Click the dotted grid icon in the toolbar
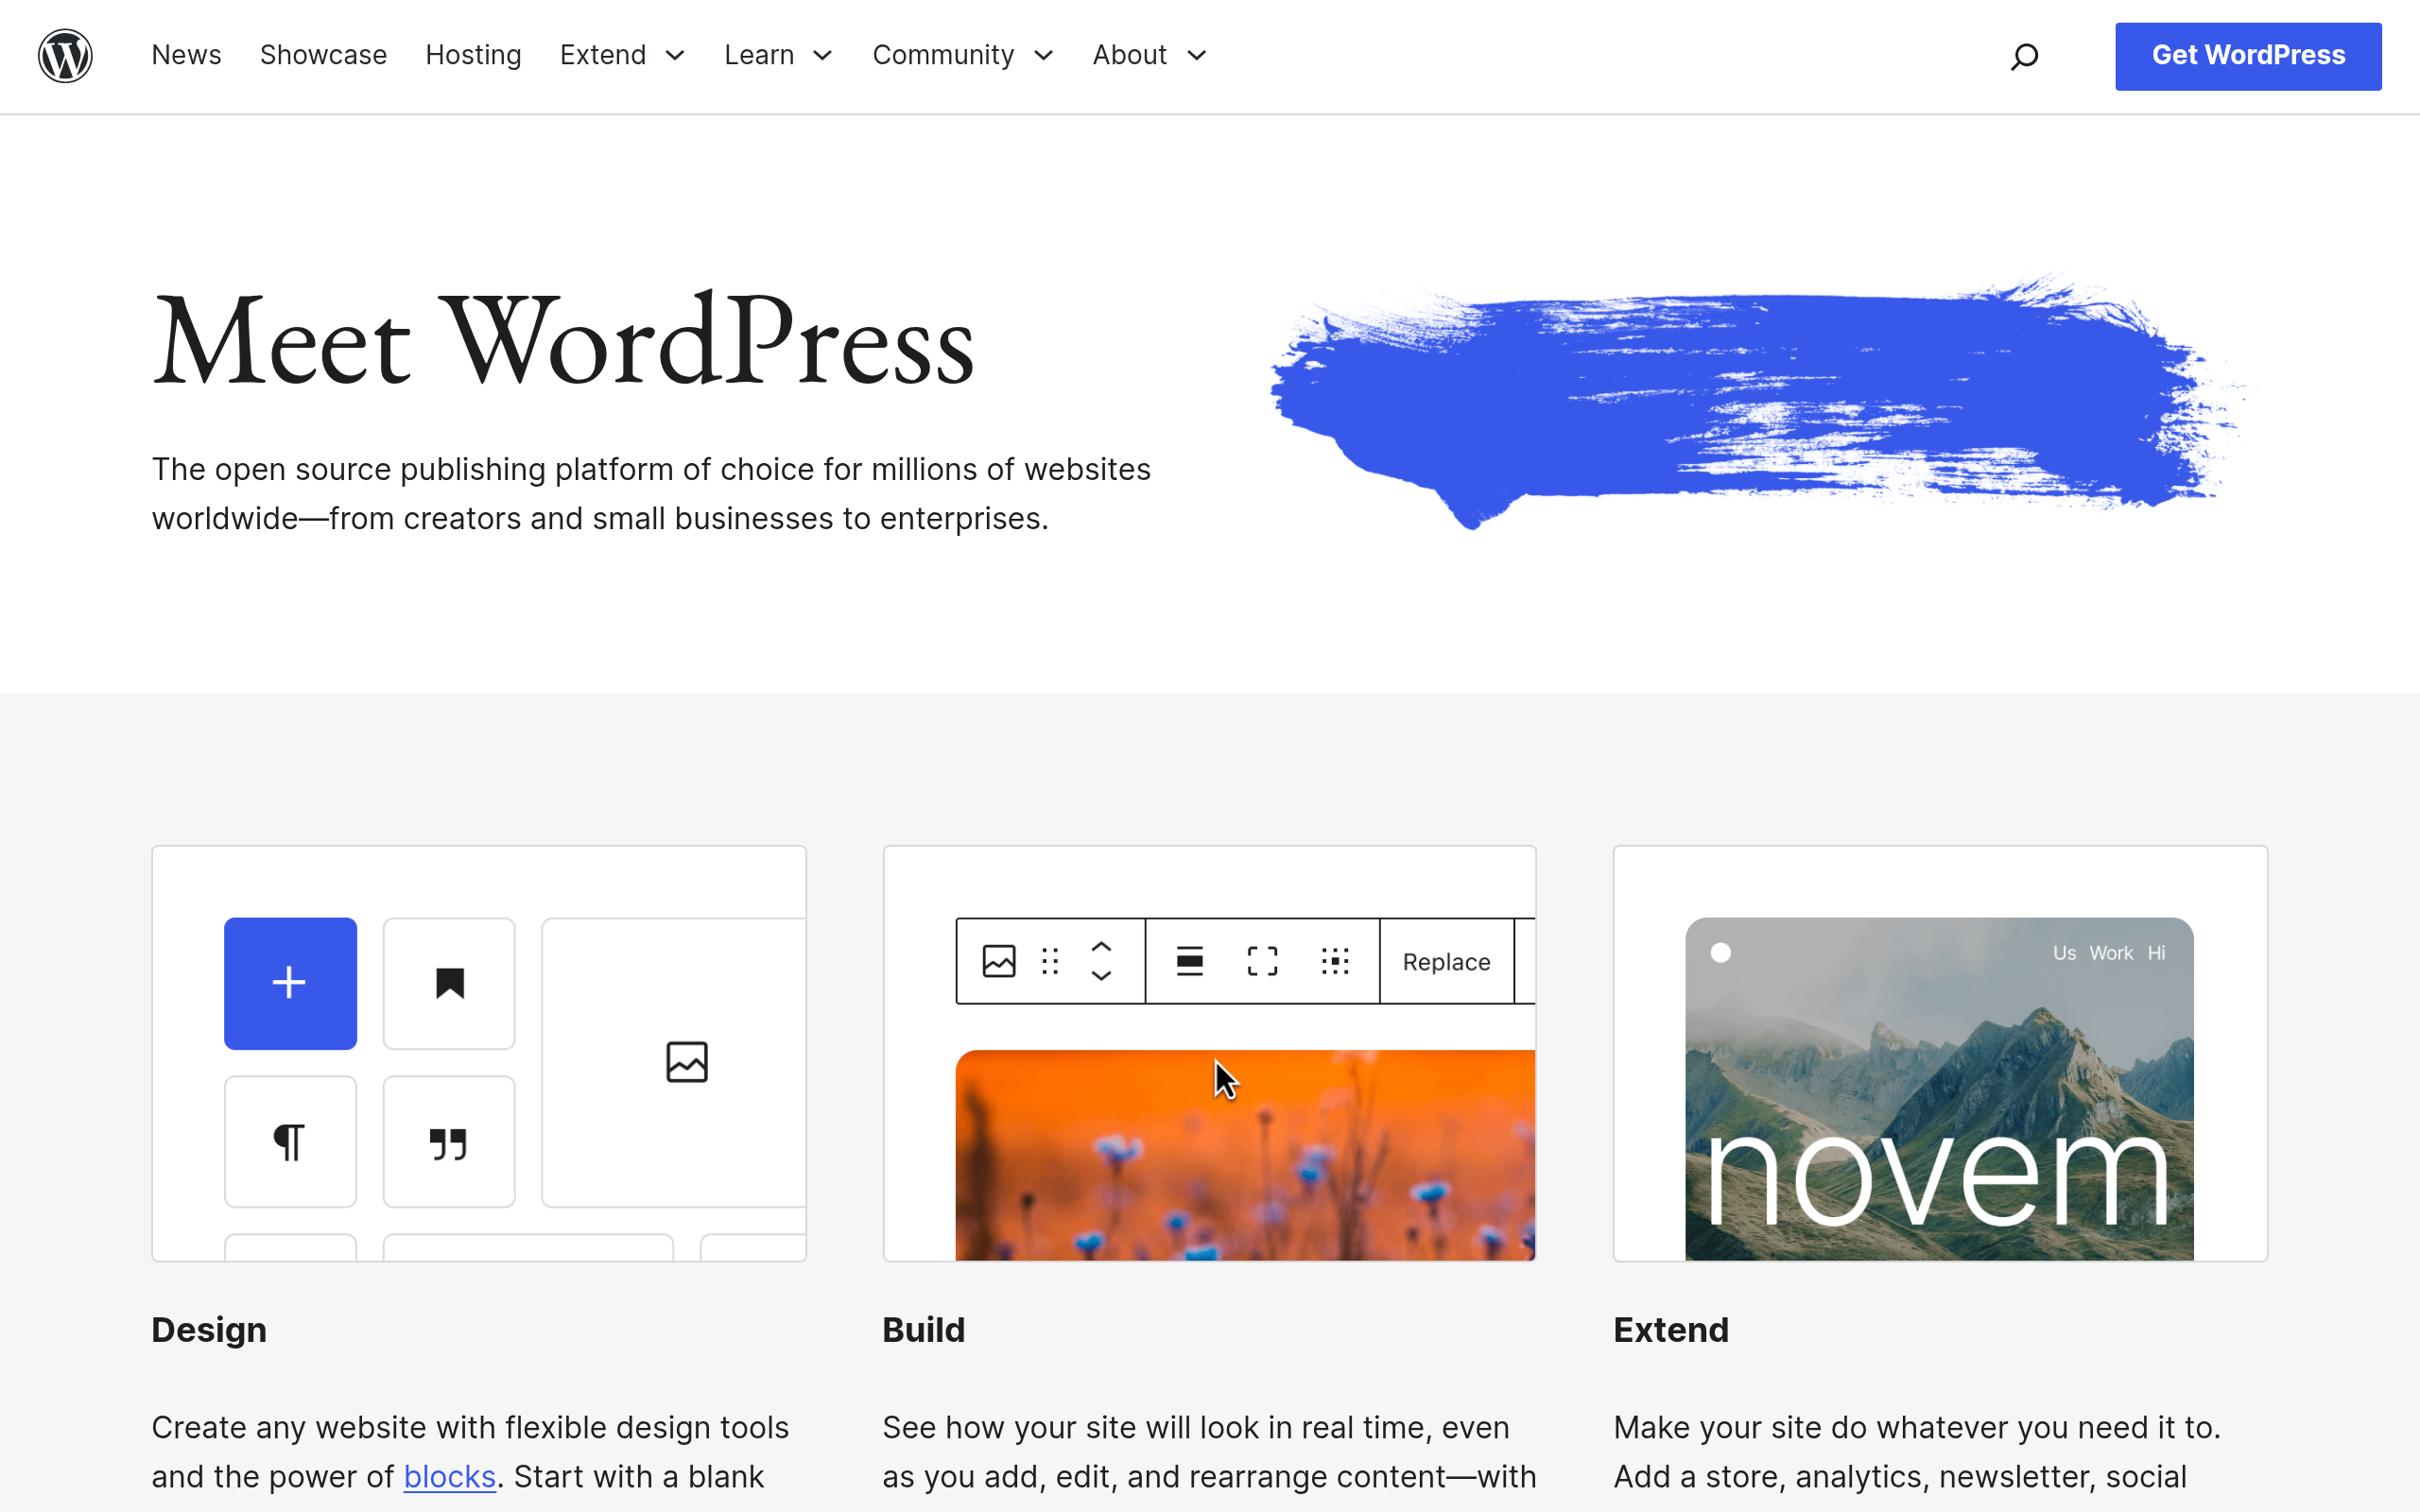 1335,961
